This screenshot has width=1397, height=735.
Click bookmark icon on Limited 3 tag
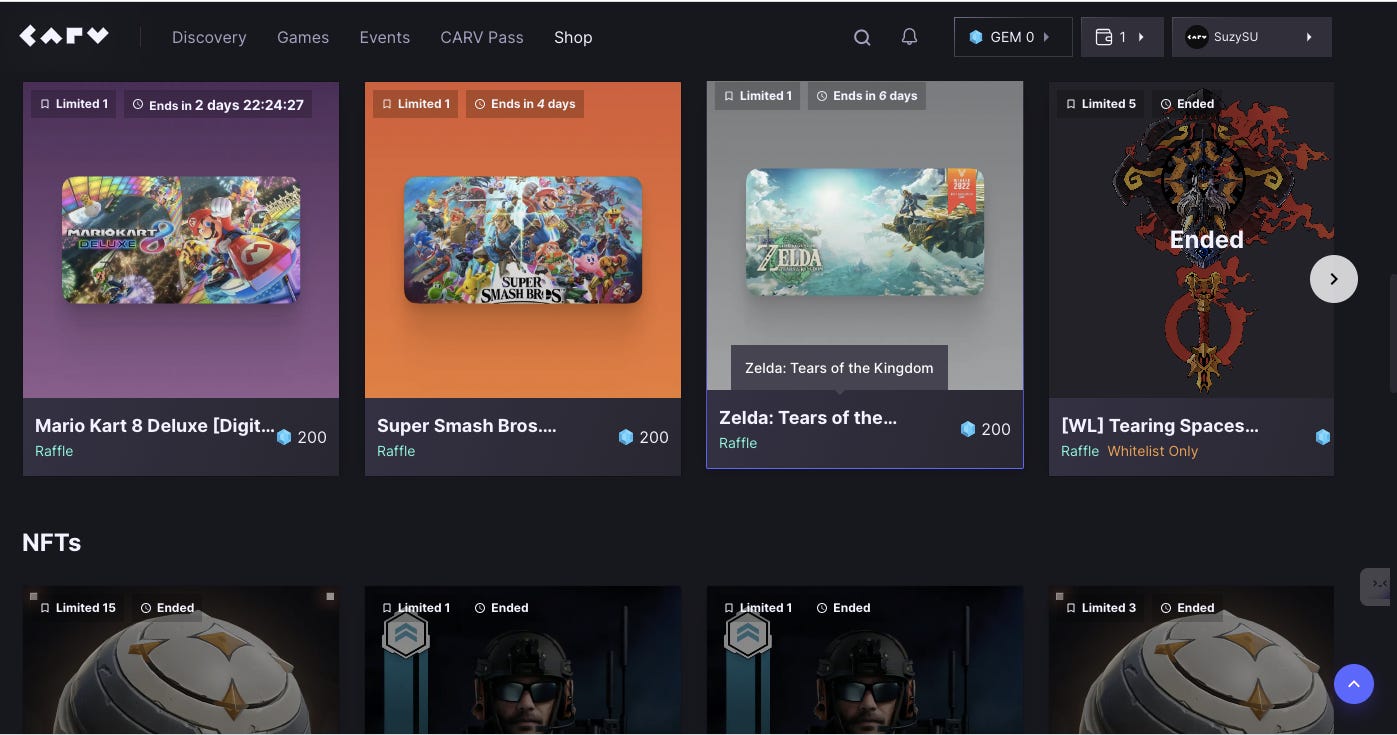[1070, 608]
